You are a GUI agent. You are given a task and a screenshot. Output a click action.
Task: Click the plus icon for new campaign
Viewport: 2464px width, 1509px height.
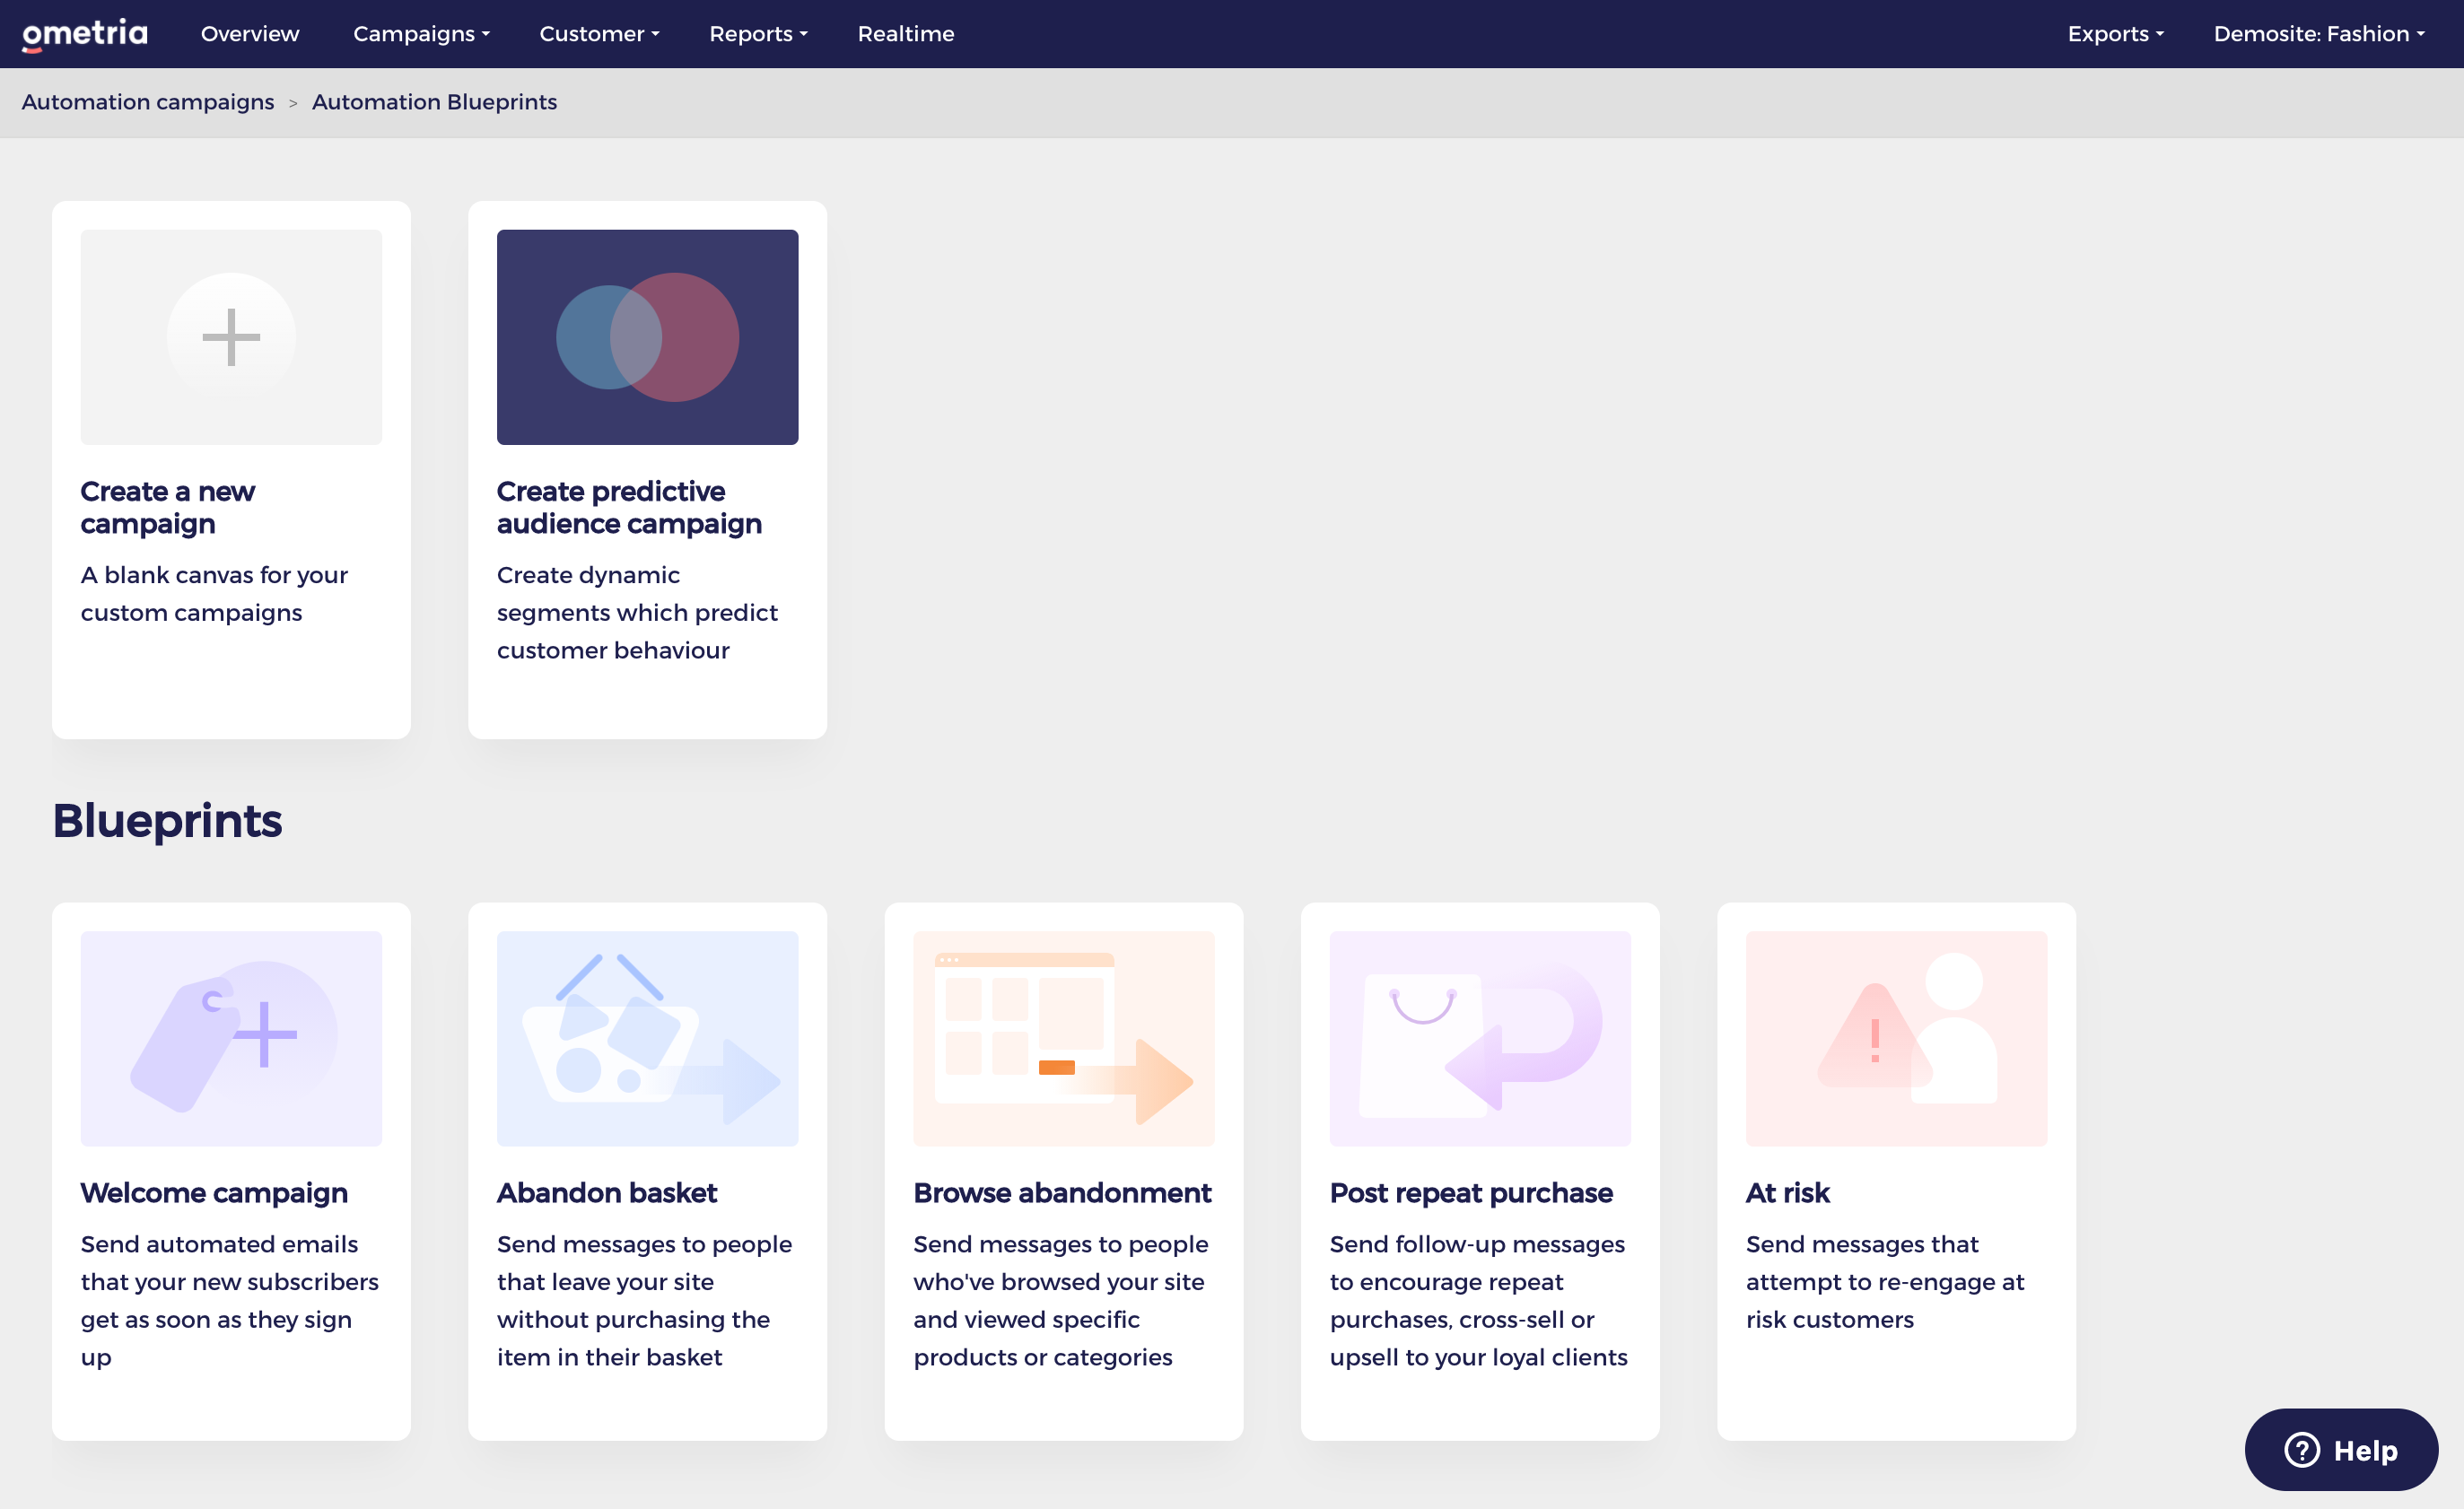pyautogui.click(x=231, y=337)
